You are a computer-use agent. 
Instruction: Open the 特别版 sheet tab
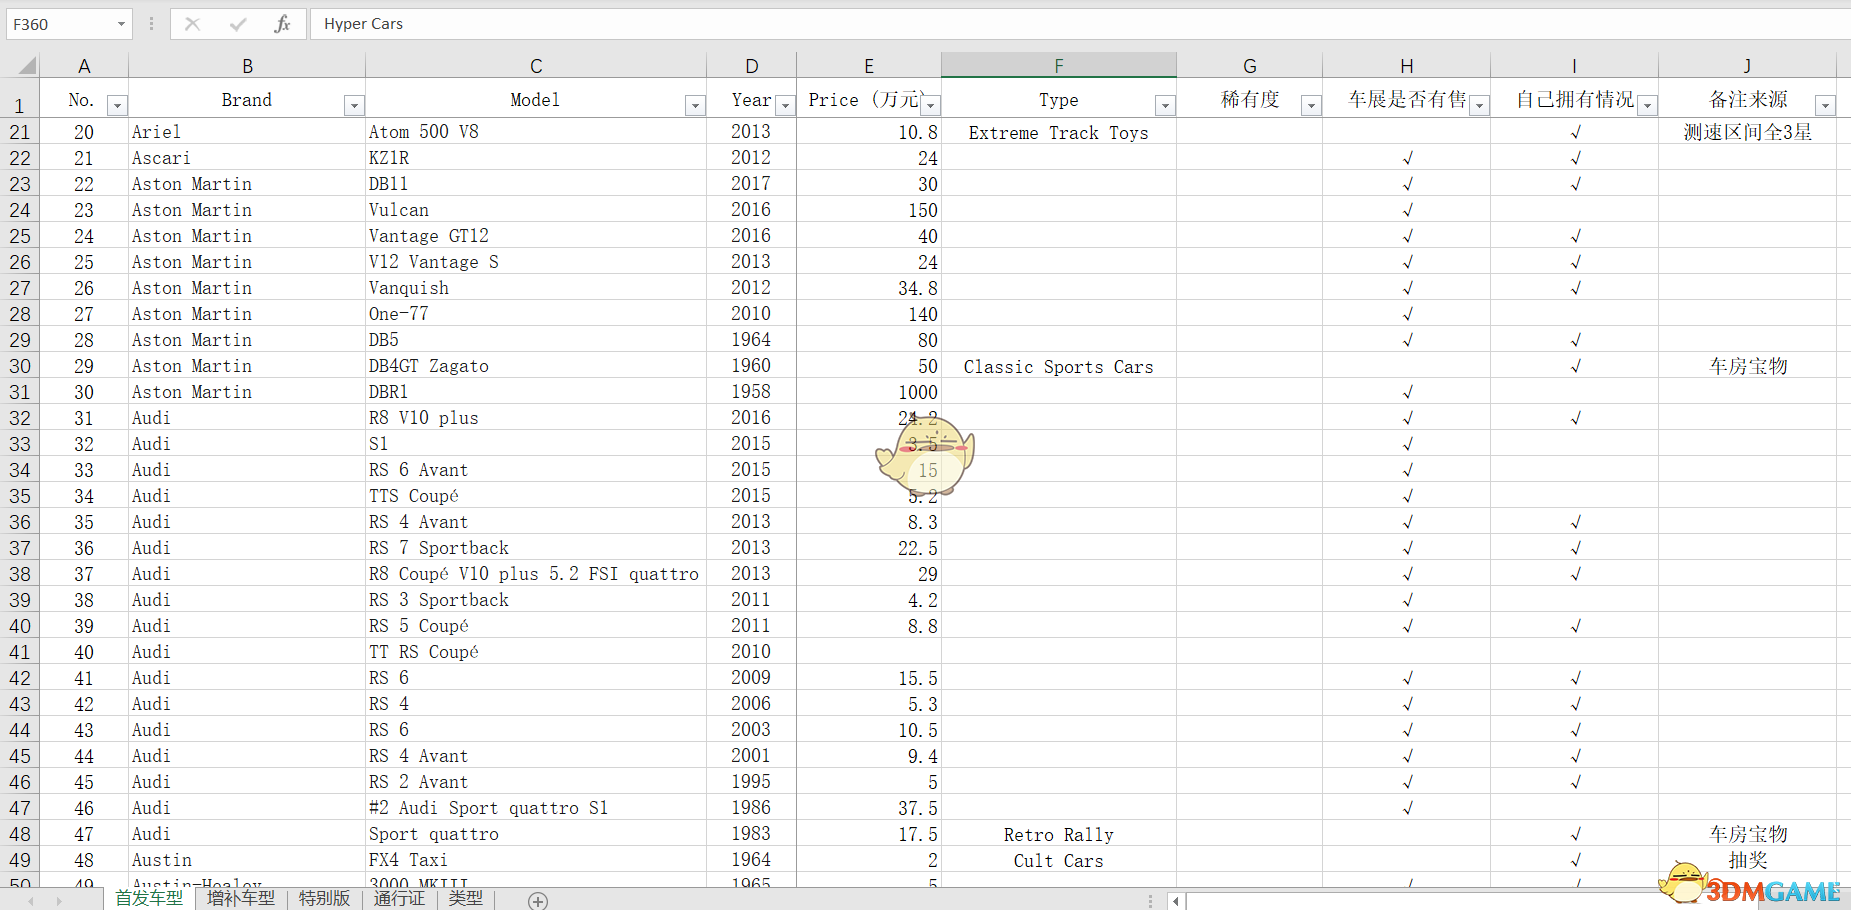point(324,898)
